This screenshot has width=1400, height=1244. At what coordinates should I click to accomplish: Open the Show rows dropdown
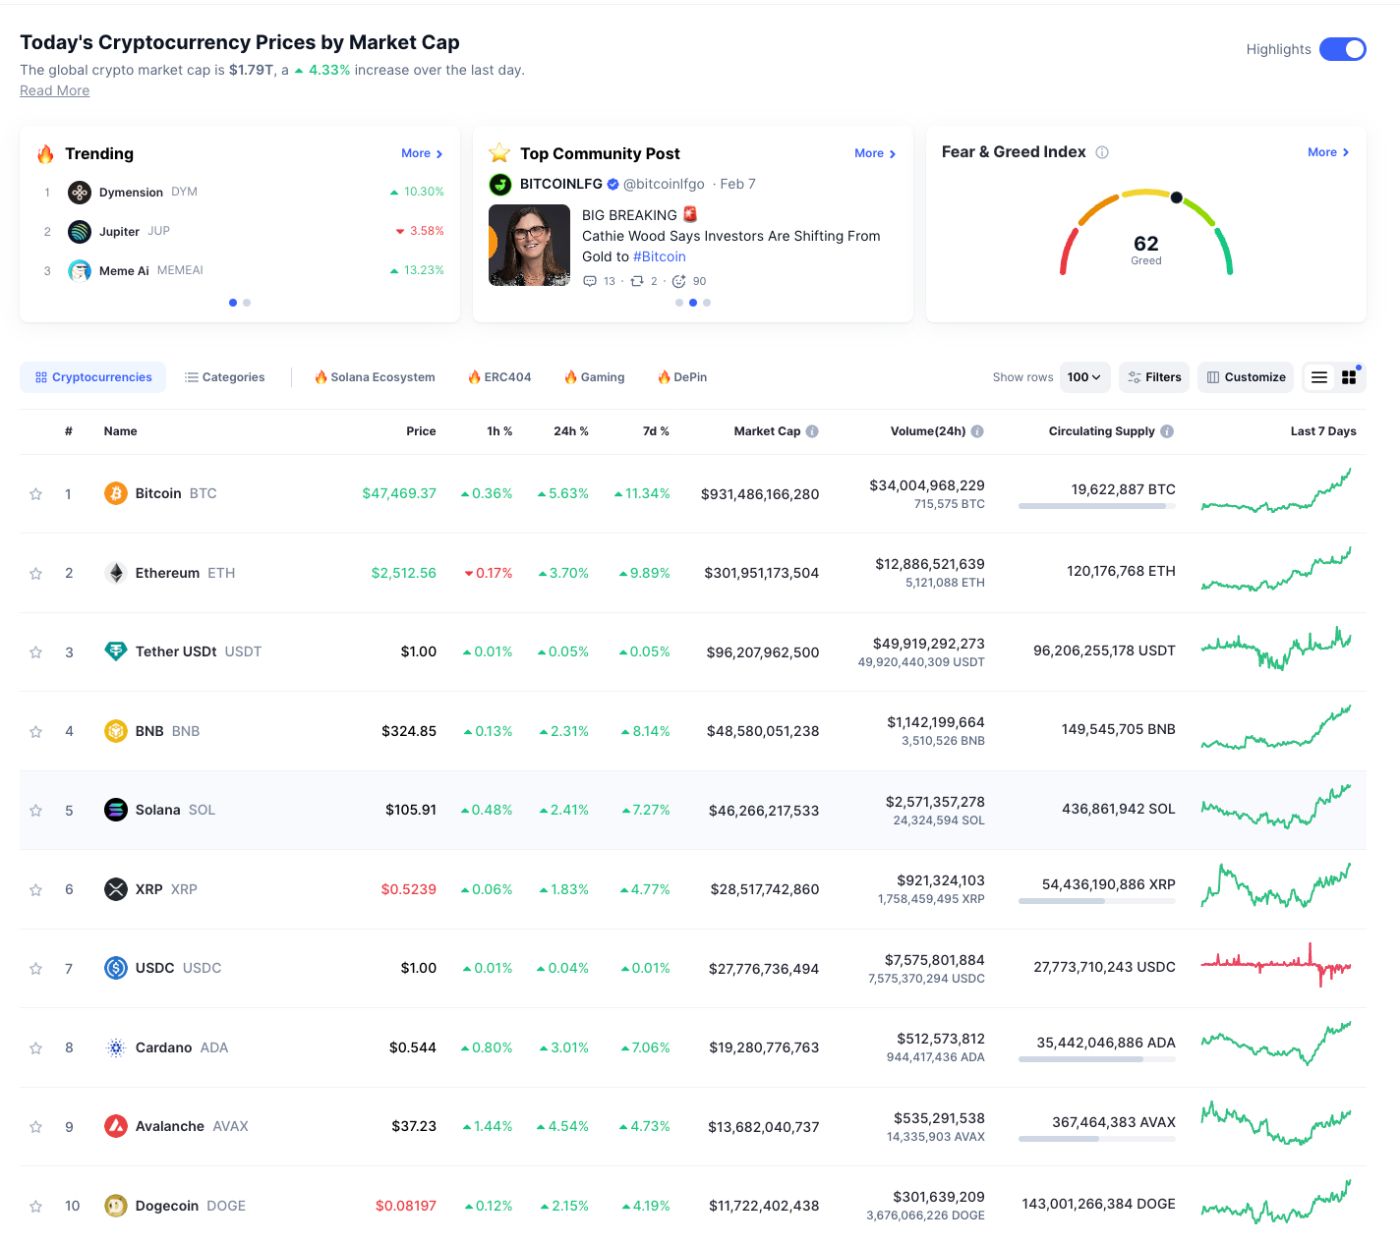coord(1082,377)
